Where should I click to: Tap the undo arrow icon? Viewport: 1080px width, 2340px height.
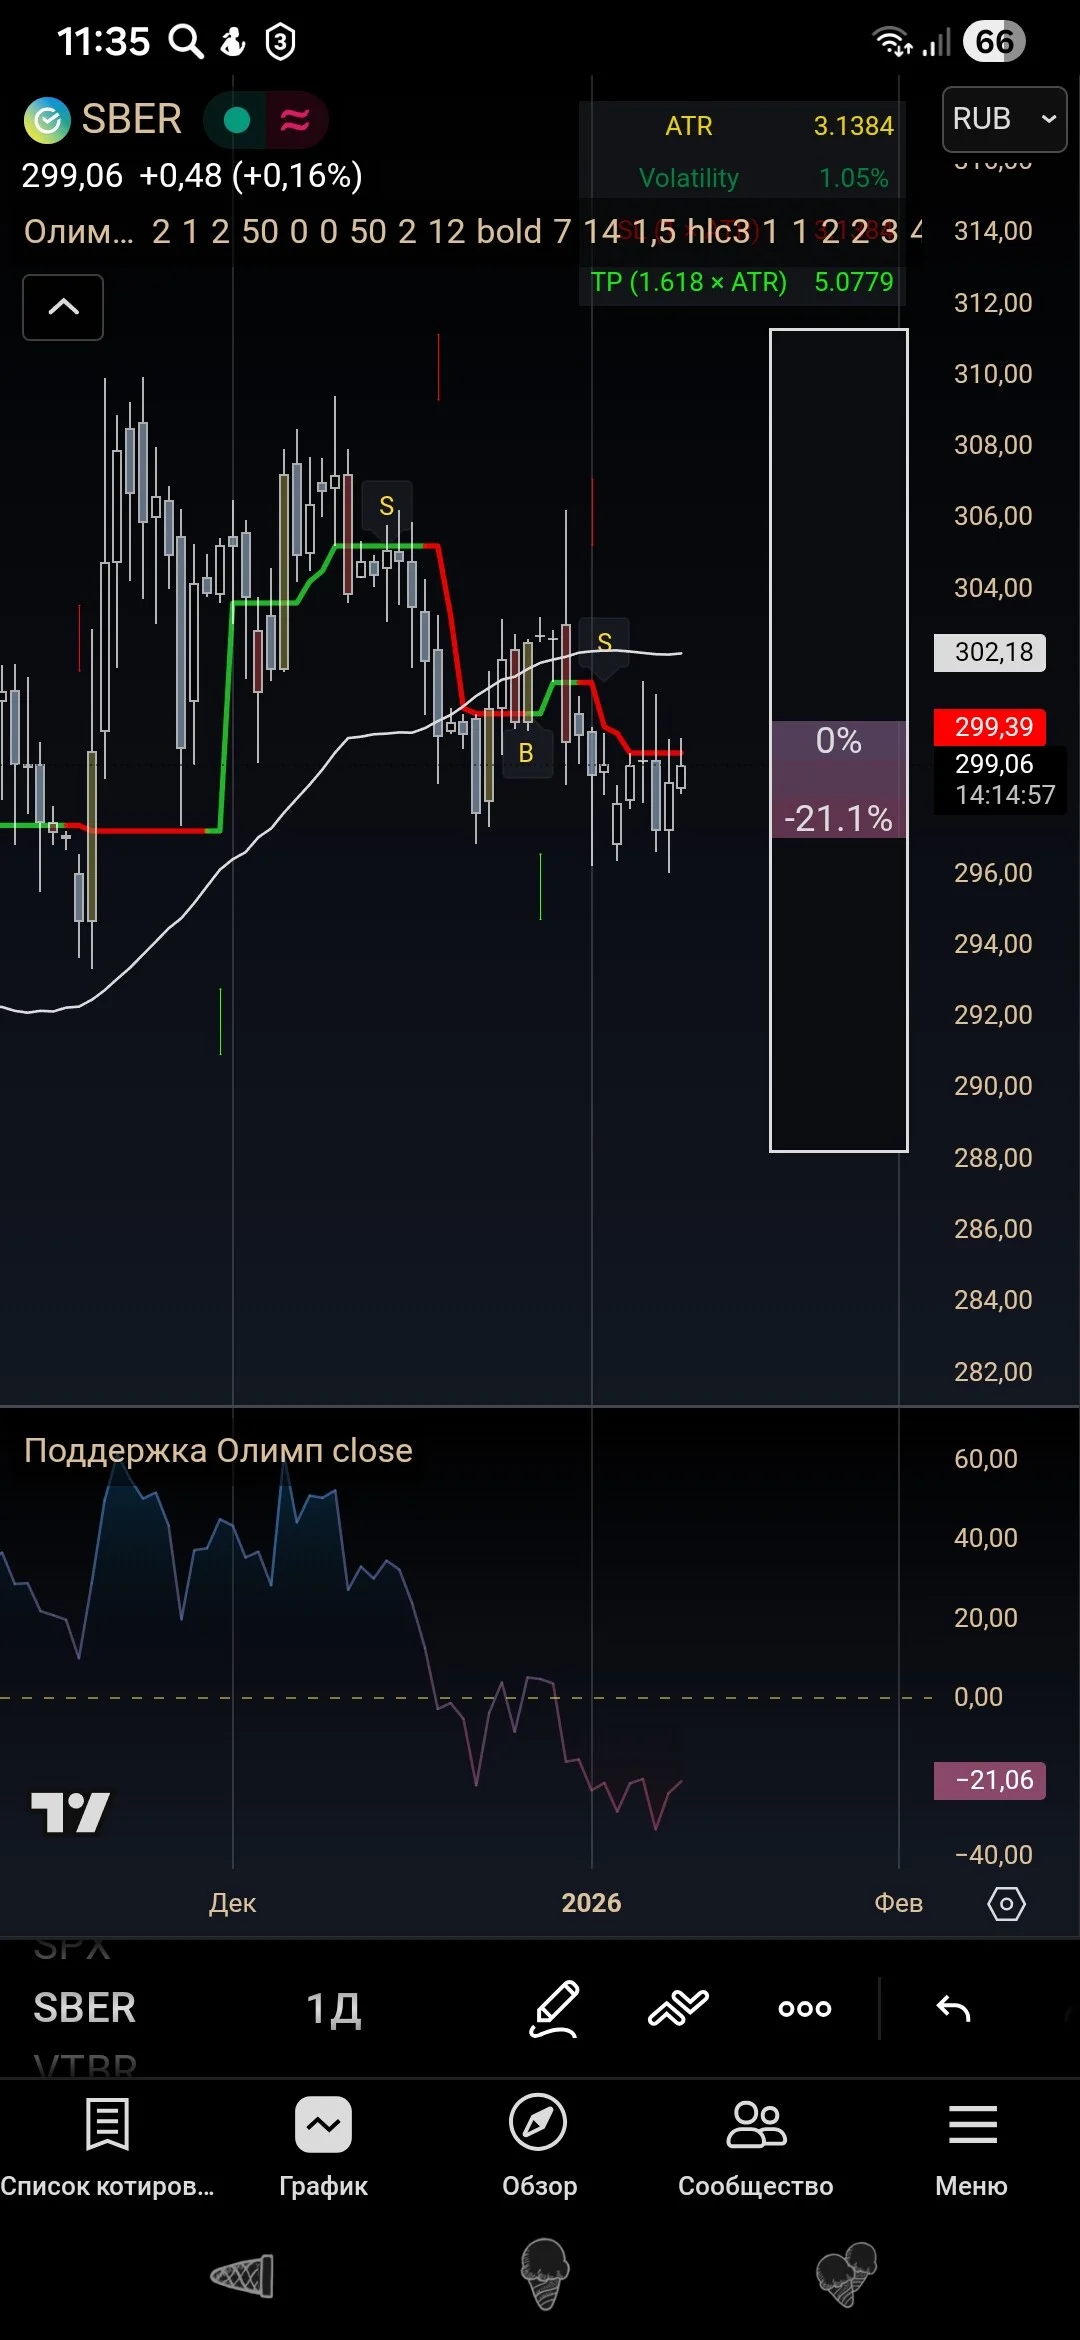click(953, 2008)
